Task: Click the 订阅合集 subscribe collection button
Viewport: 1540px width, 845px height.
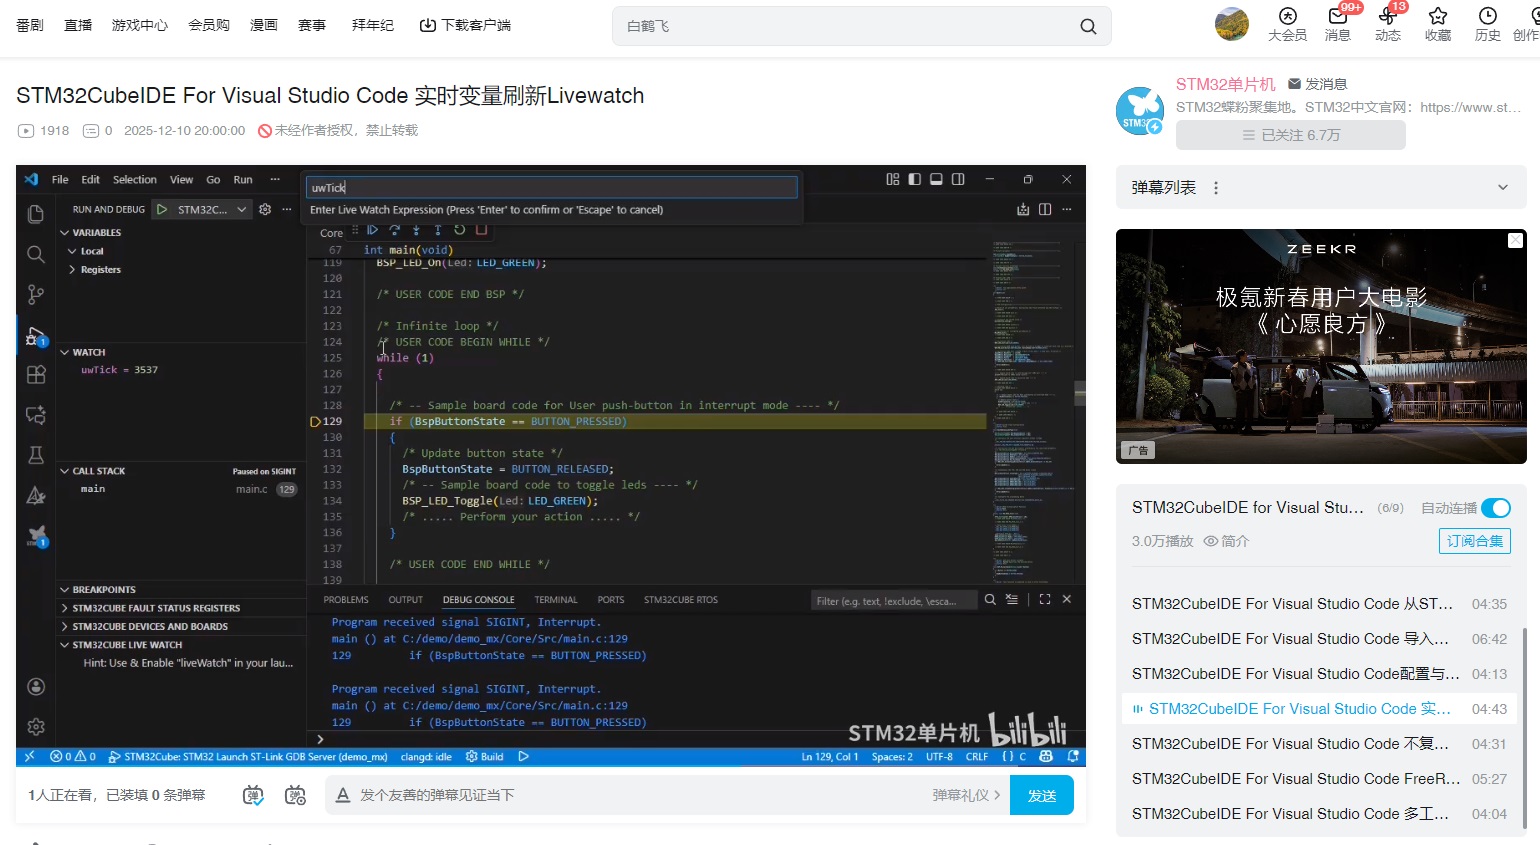Action: pyautogui.click(x=1475, y=541)
